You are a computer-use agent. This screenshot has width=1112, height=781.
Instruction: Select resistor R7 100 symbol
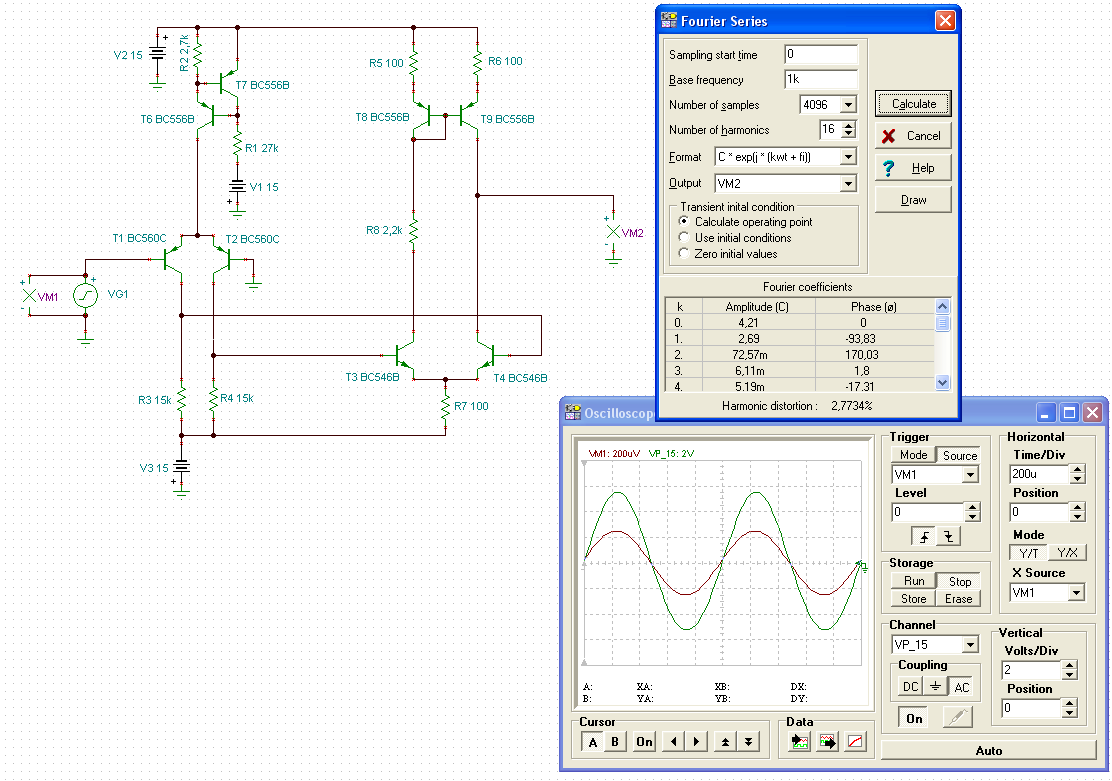pos(445,407)
